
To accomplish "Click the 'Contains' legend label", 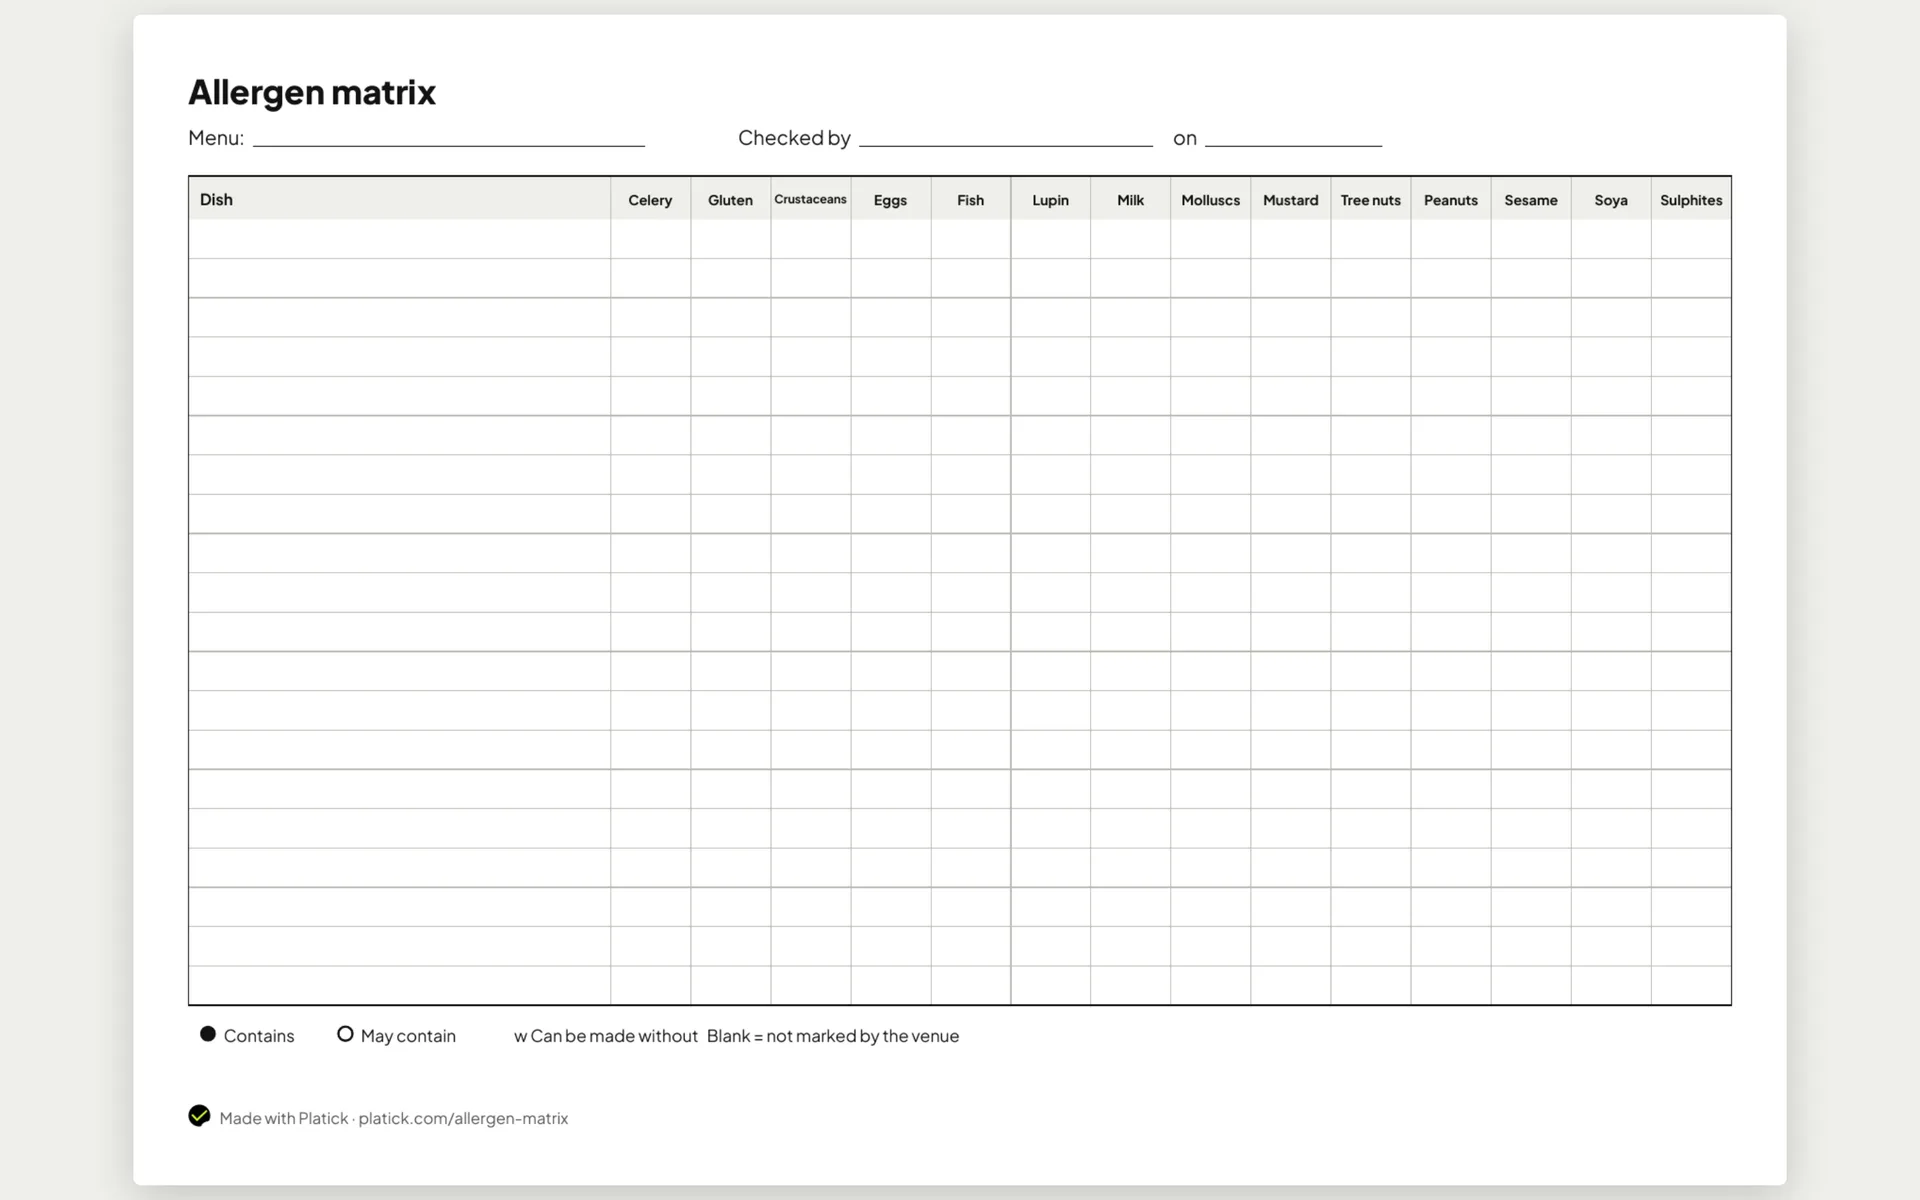I will pos(259,1036).
